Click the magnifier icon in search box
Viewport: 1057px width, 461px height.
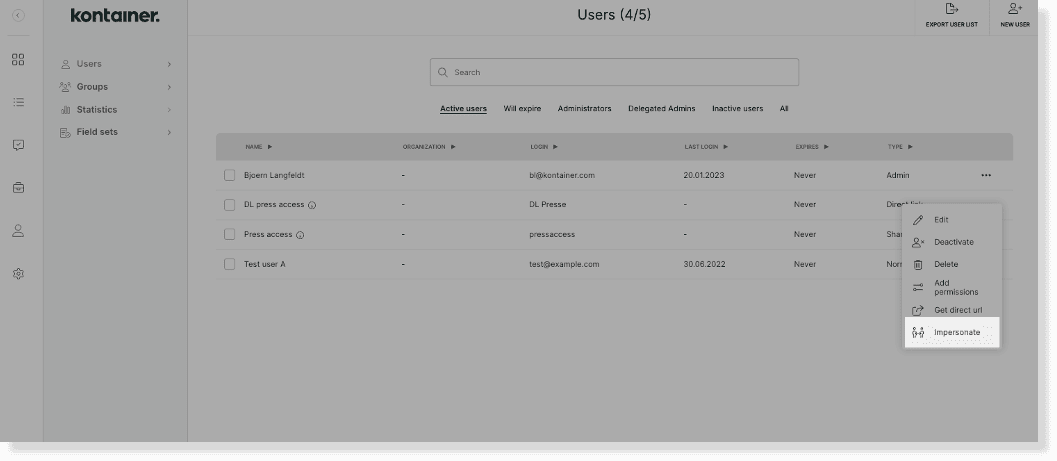pos(443,72)
